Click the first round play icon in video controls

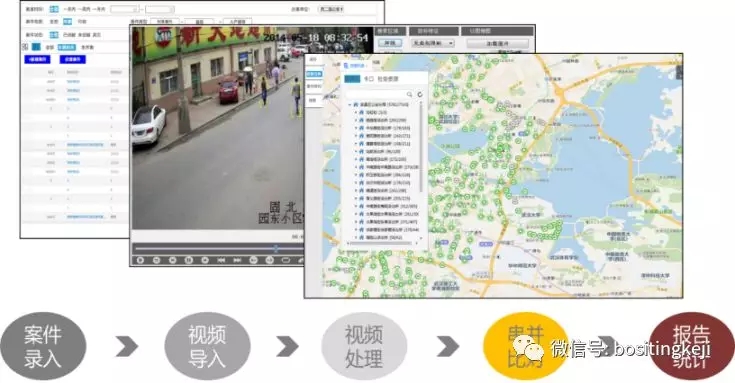tap(140, 260)
